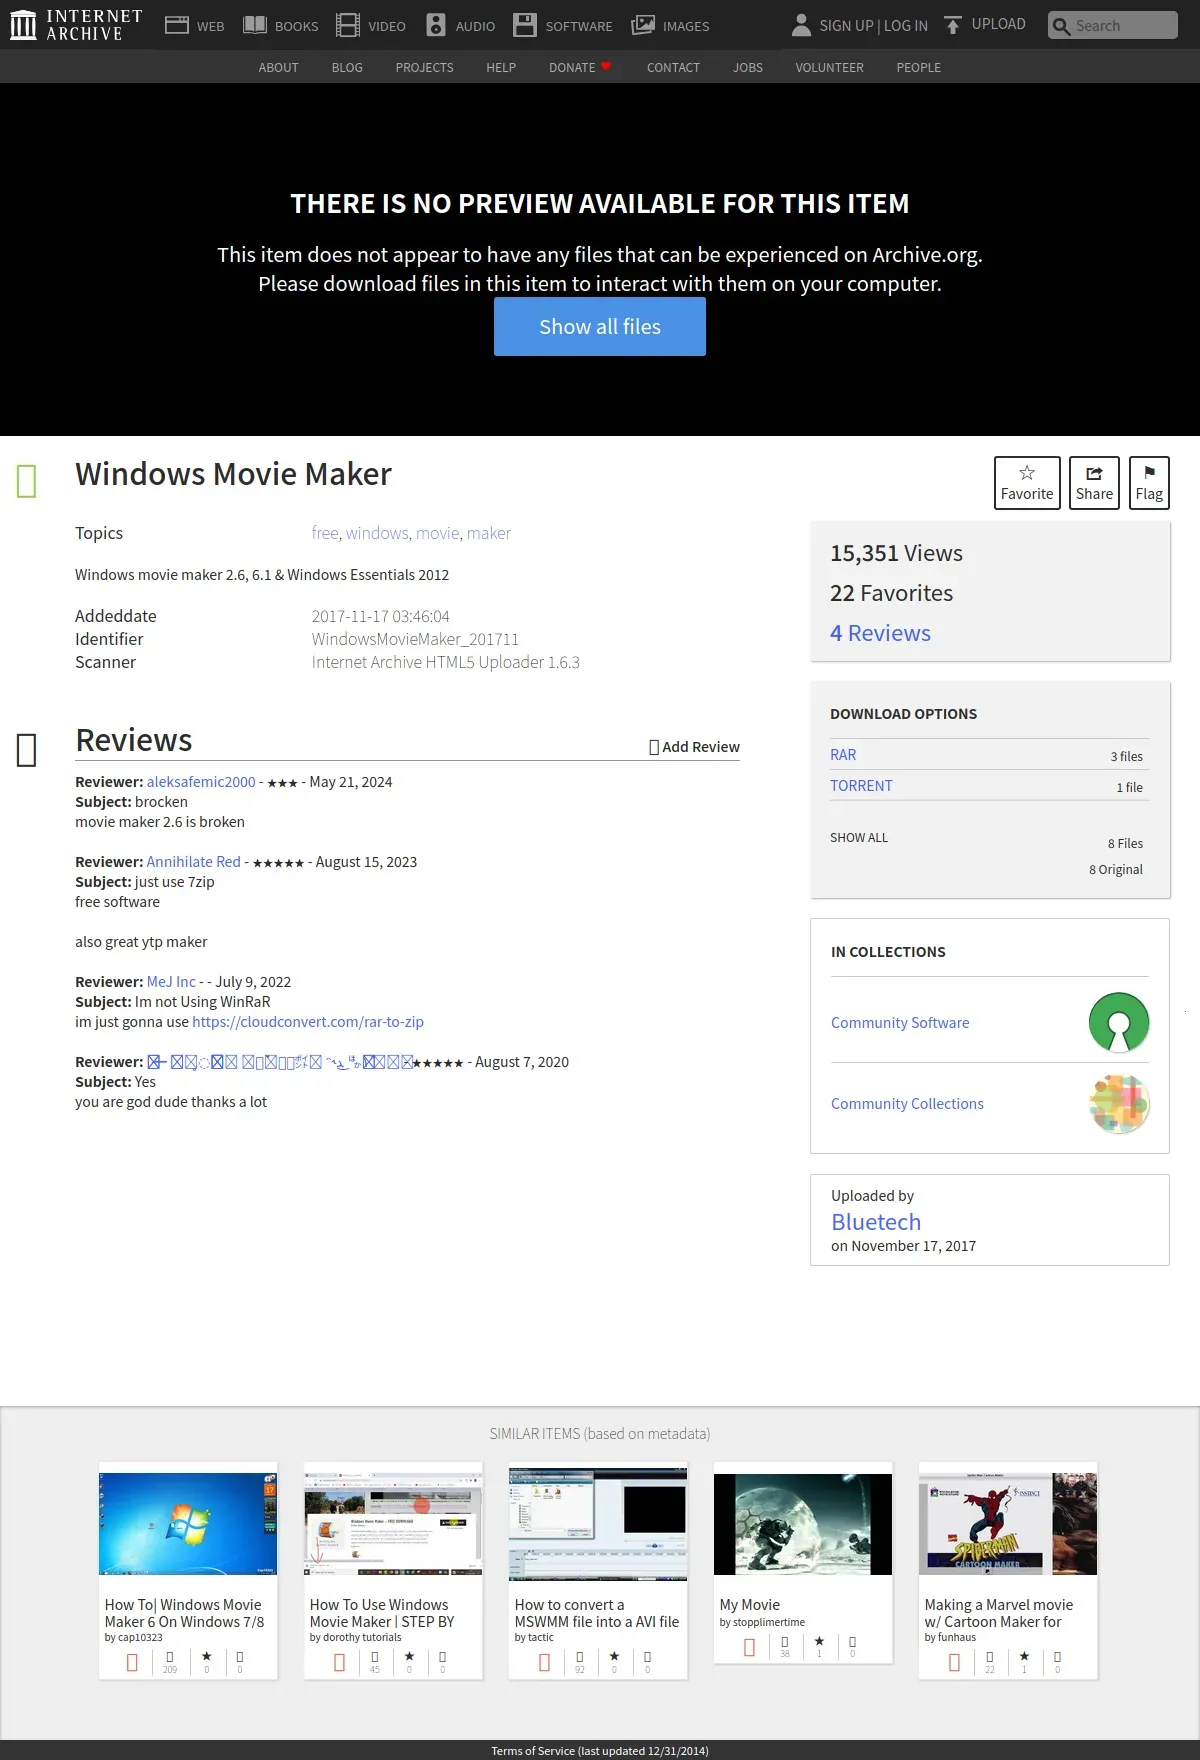
Task: Click media type icon on dorothy tutorials card
Action: [339, 1662]
